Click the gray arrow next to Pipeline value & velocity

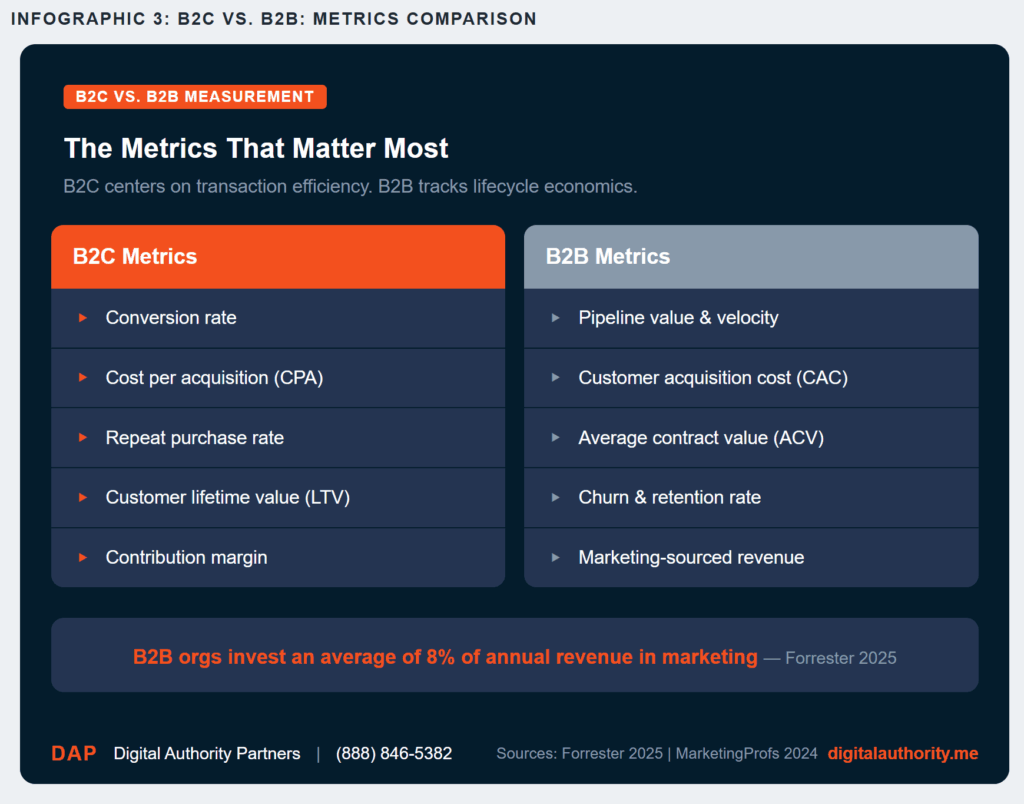tap(556, 318)
